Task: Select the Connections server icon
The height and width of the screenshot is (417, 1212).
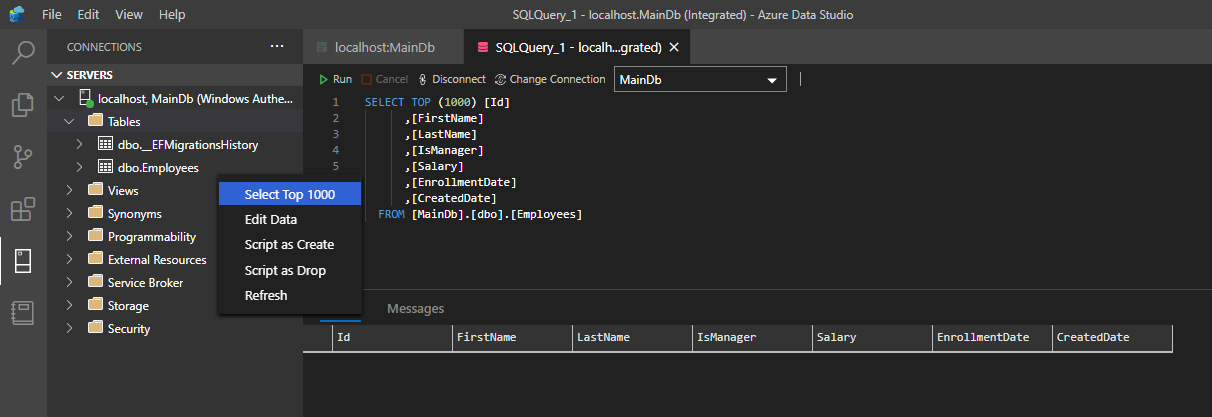Action: [x=23, y=261]
